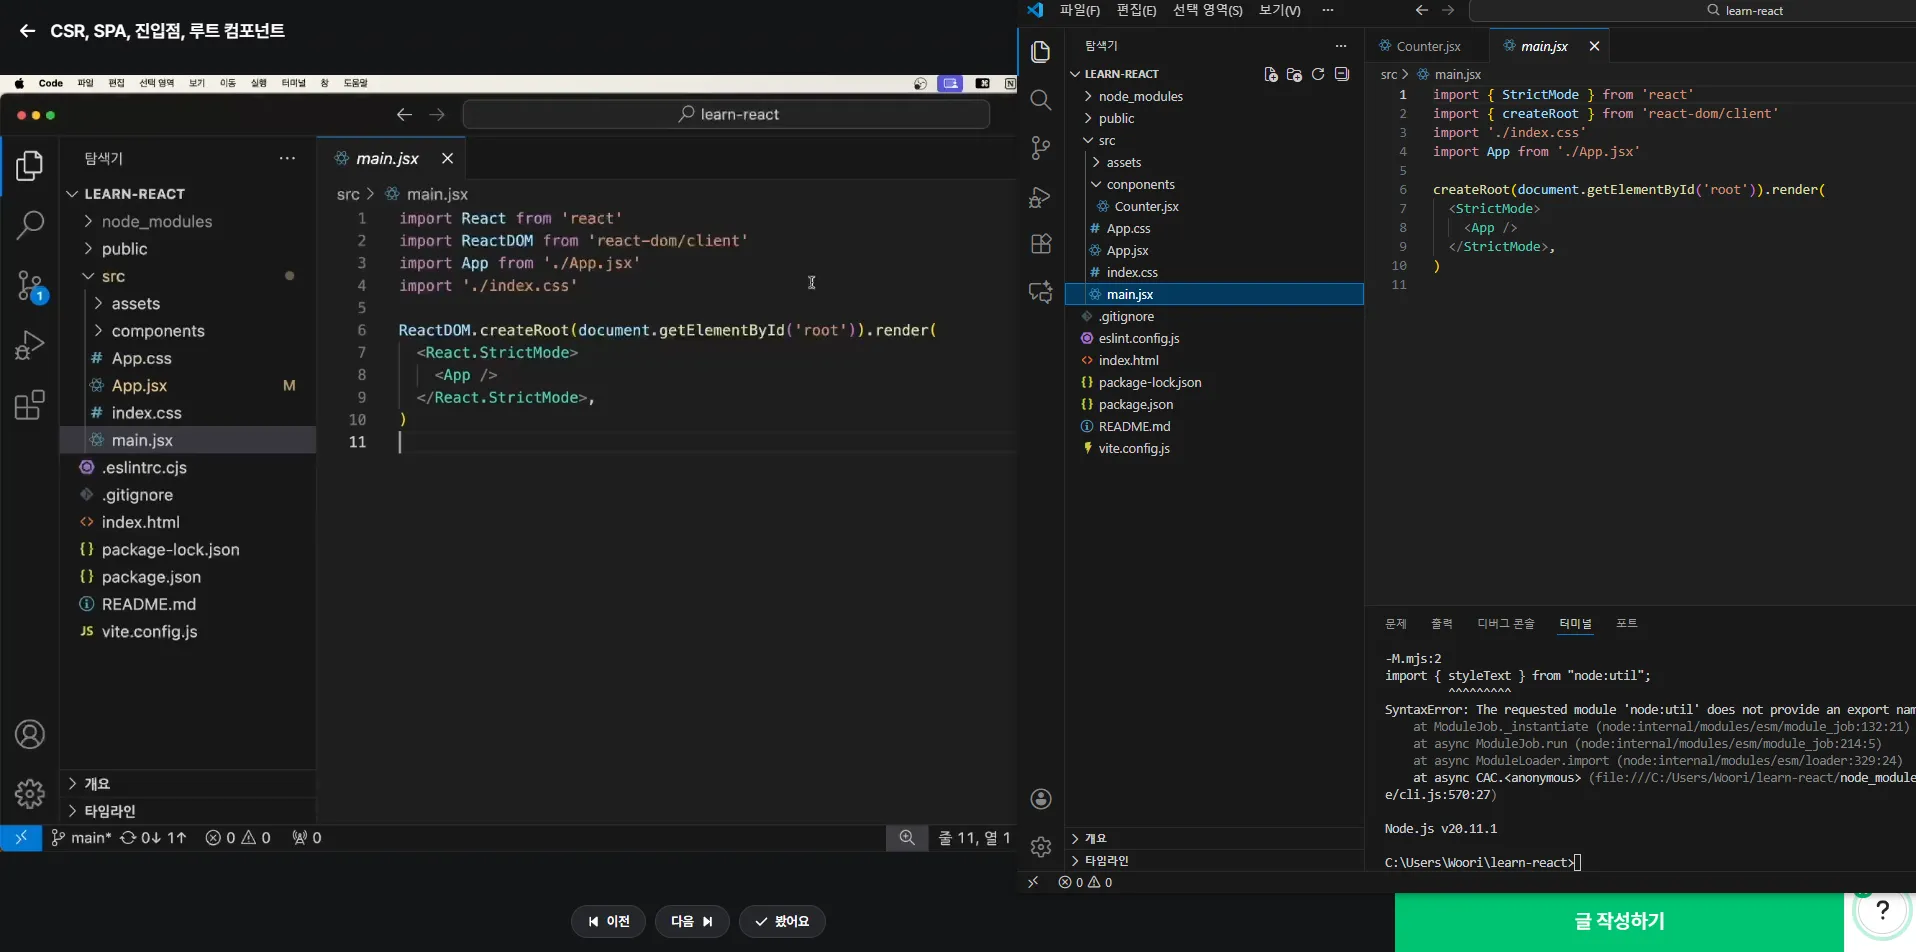Open the 파일(F) menu
Screen dimensions: 1916x952
click(x=1079, y=10)
